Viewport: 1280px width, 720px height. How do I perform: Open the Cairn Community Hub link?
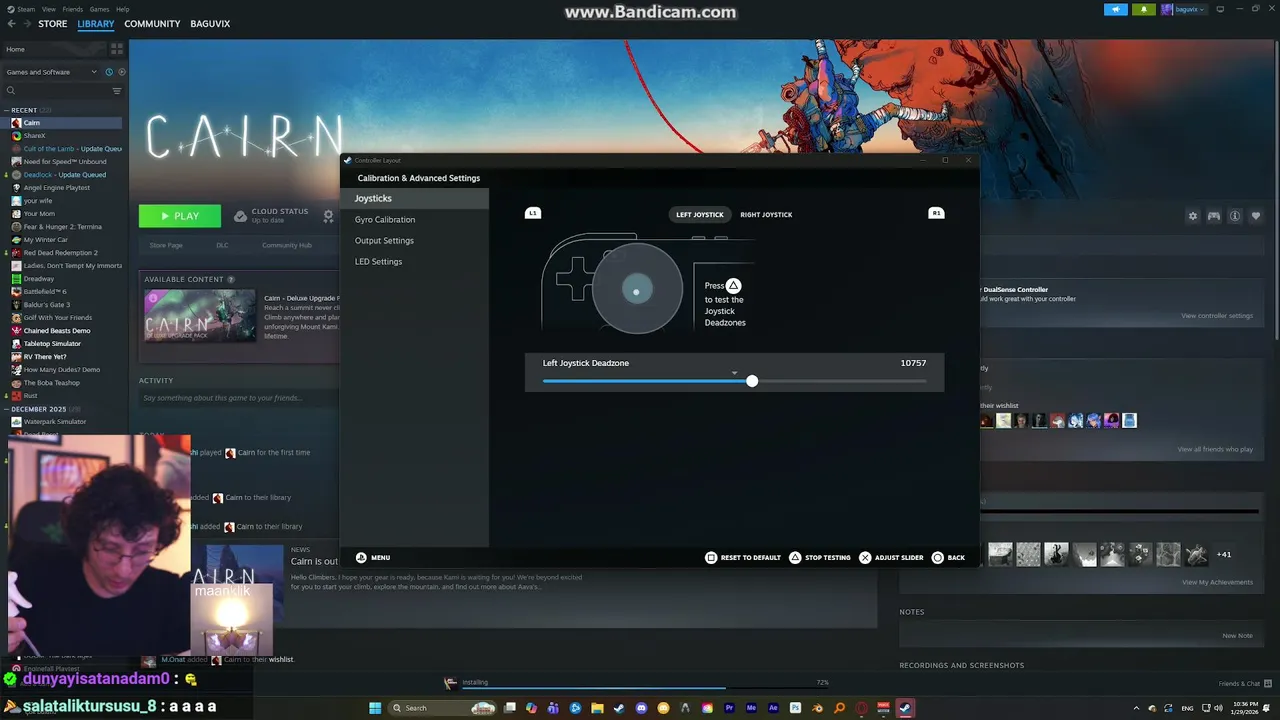pyautogui.click(x=287, y=245)
